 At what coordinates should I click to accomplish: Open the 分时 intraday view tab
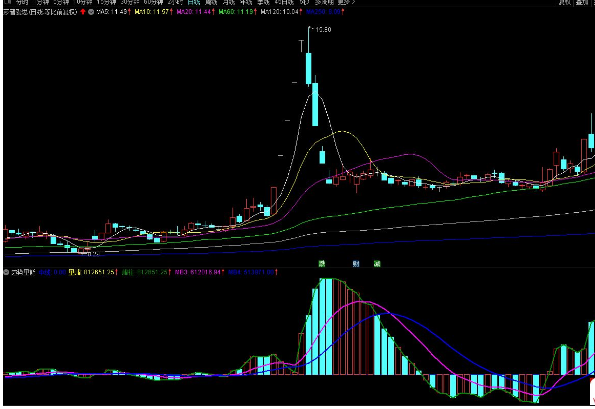pos(22,2)
